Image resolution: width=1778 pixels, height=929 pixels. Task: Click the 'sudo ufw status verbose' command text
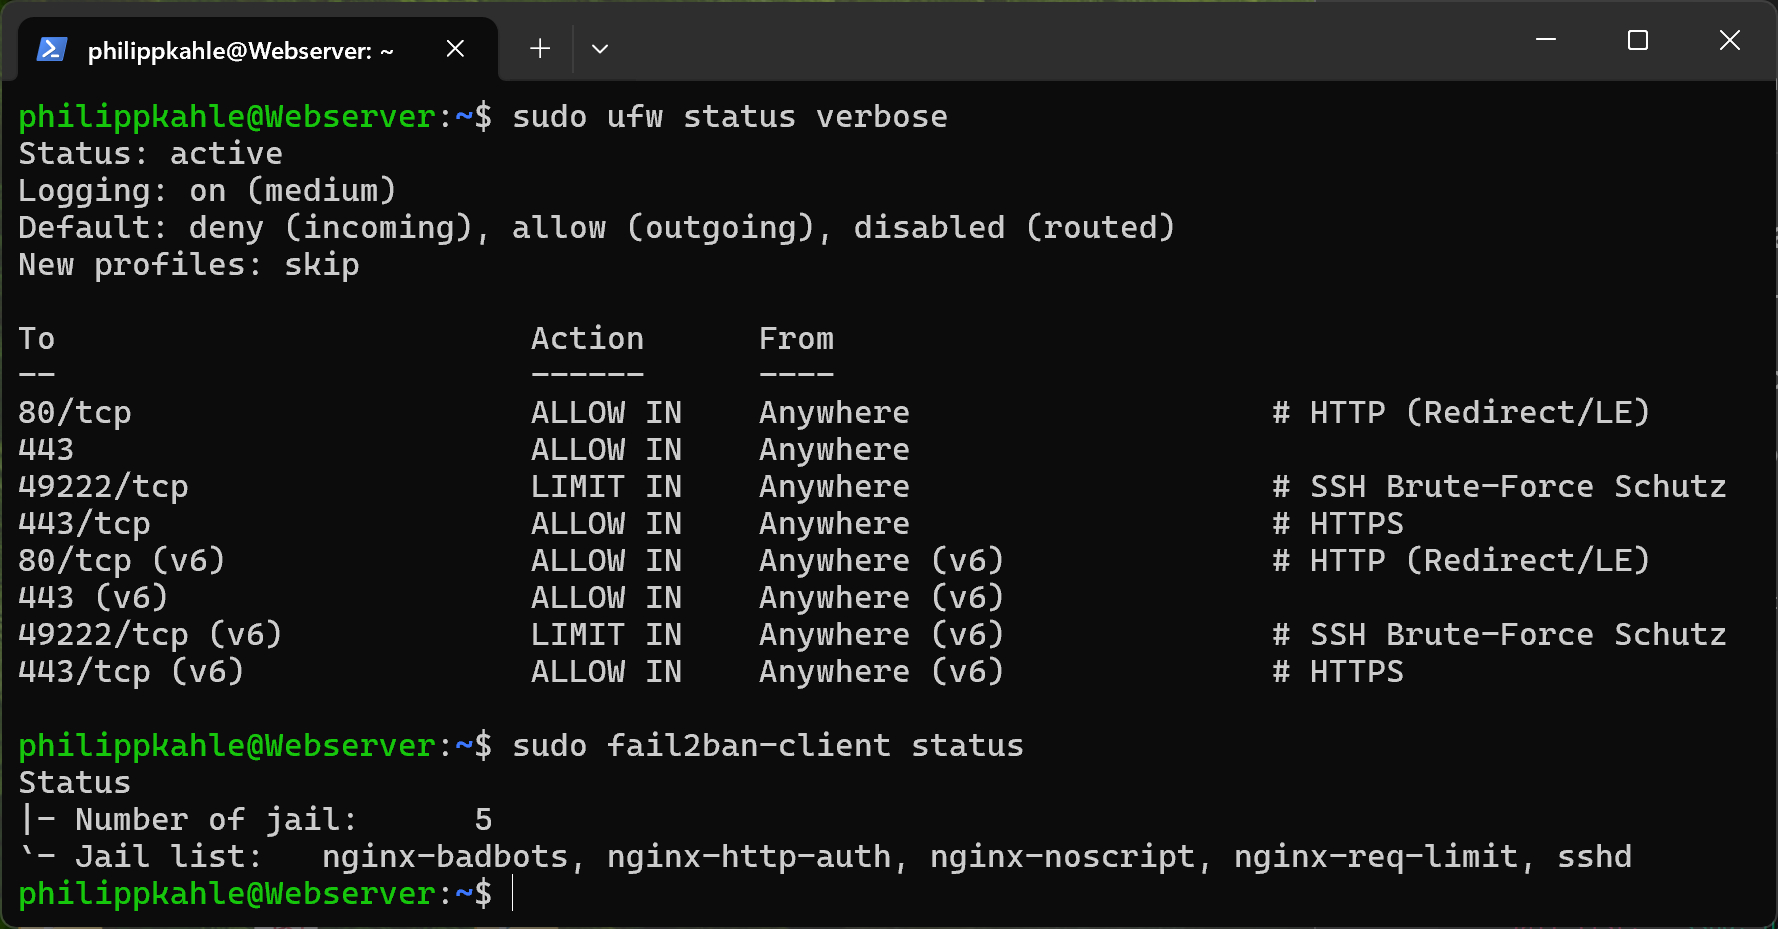click(729, 117)
